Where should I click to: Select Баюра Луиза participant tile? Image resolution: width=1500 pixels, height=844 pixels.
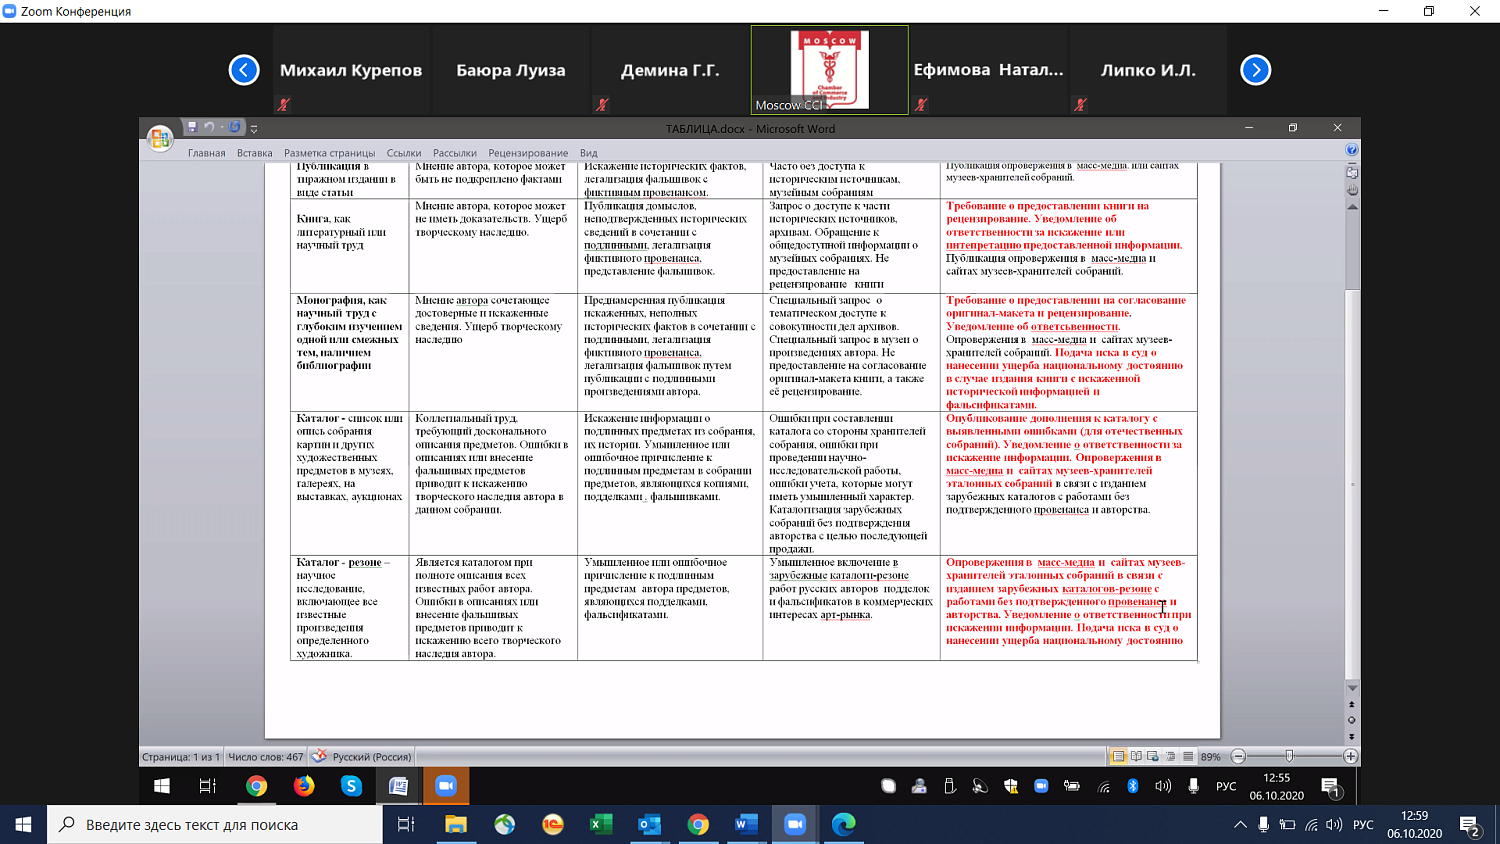[511, 70]
